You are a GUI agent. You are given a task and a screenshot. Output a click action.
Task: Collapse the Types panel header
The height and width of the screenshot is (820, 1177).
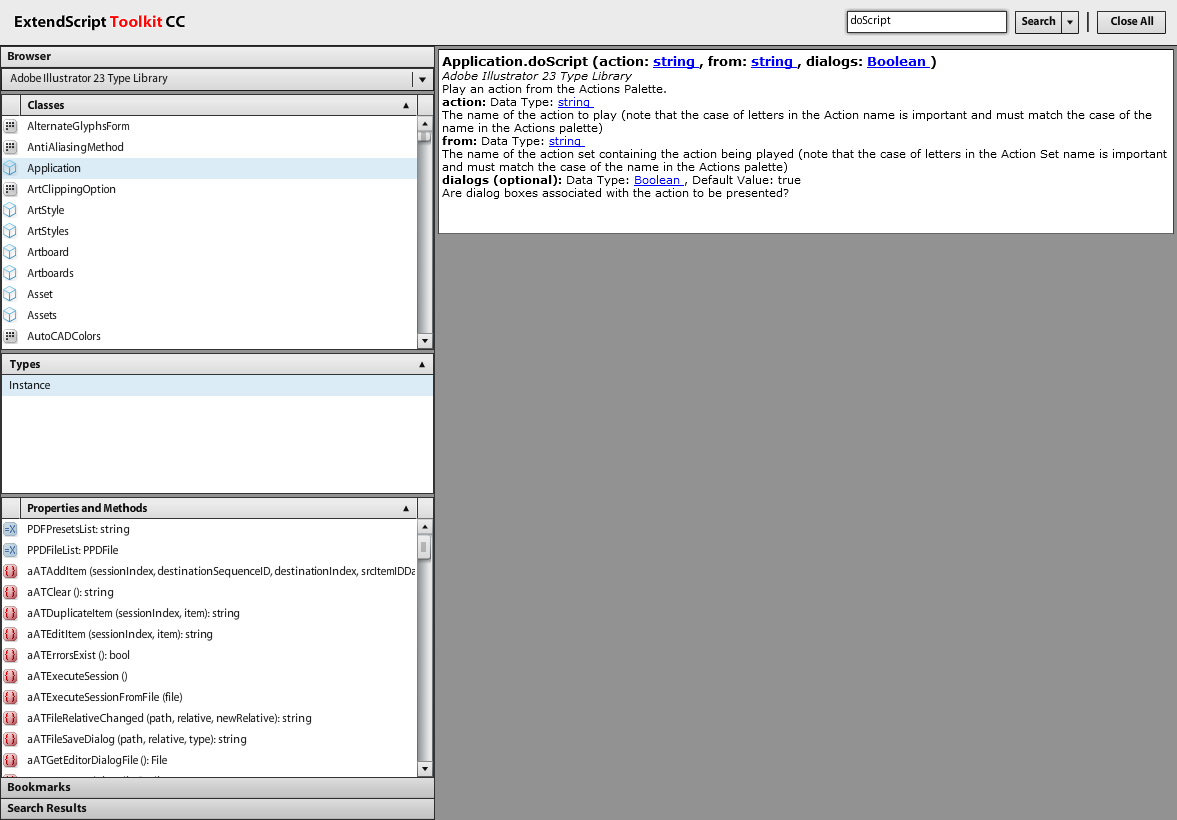(x=218, y=364)
